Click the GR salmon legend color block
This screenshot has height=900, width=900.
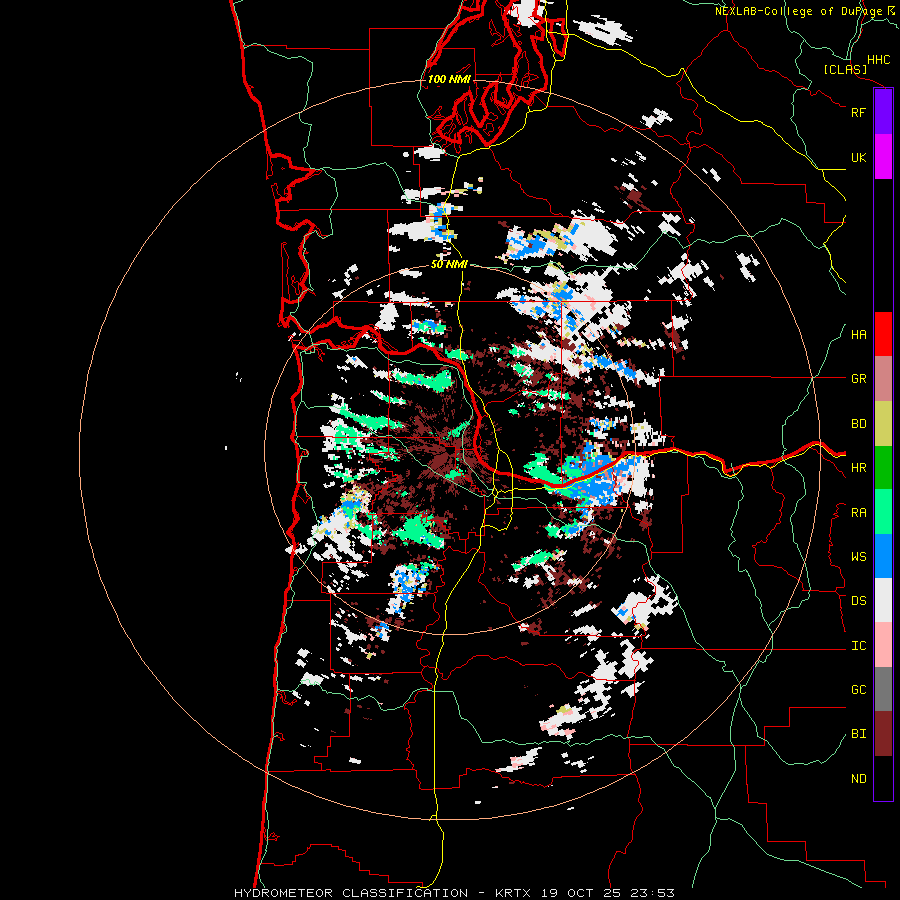883,379
